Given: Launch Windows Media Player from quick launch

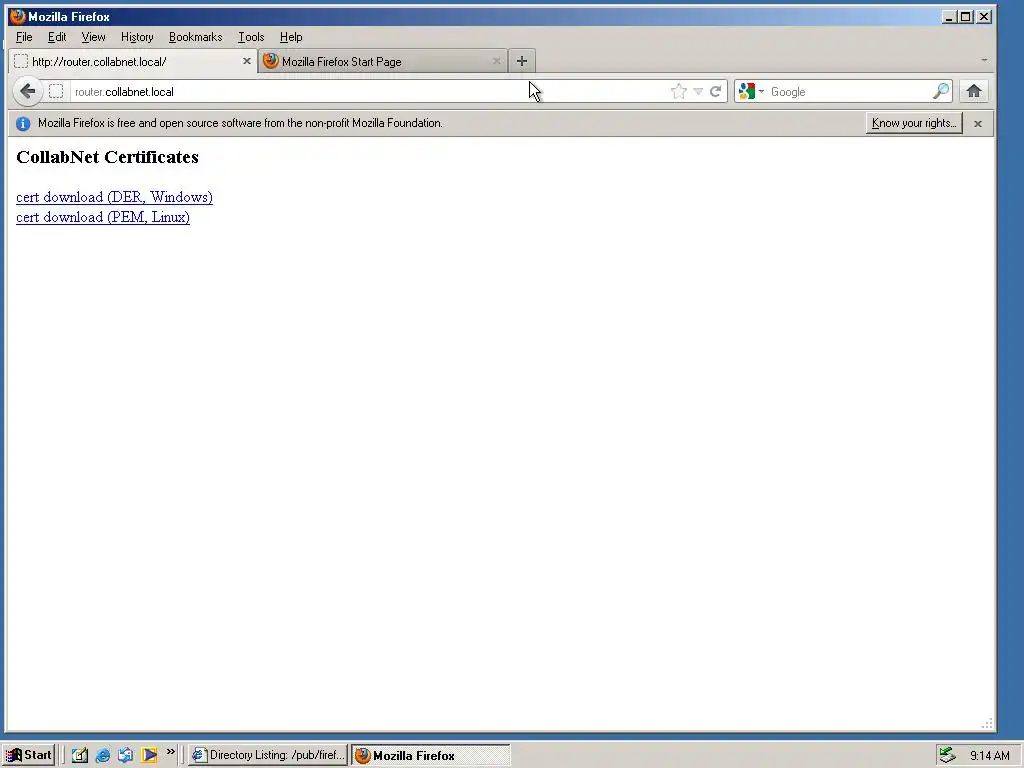Looking at the screenshot, I should [x=149, y=755].
